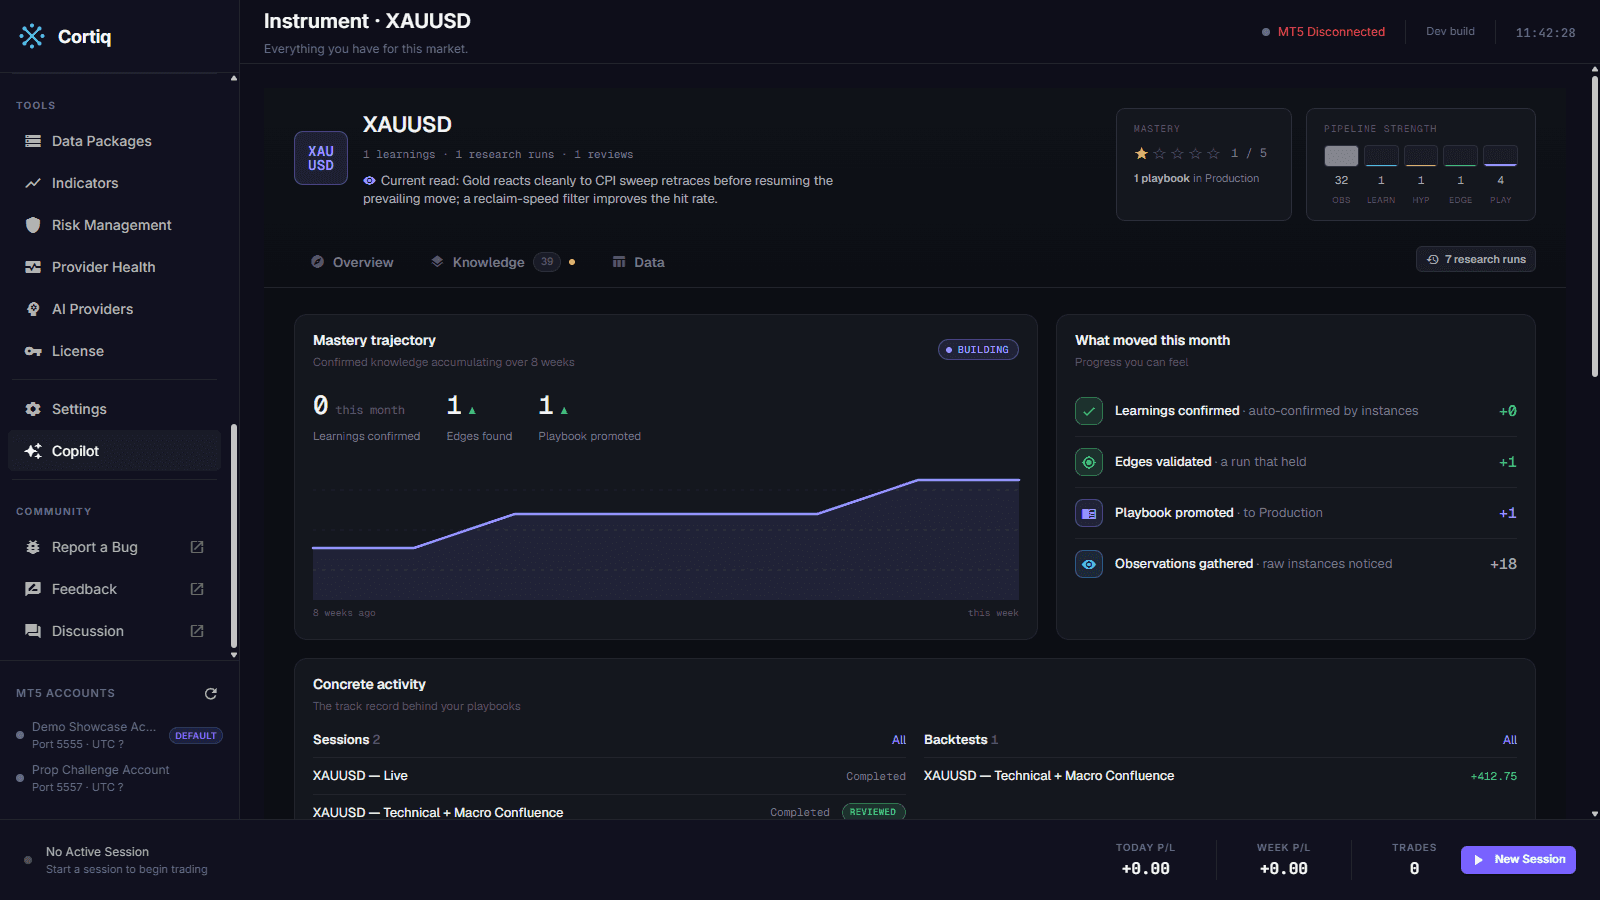Click Dev build label
Screen dimensions: 1600x900
pos(1450,32)
